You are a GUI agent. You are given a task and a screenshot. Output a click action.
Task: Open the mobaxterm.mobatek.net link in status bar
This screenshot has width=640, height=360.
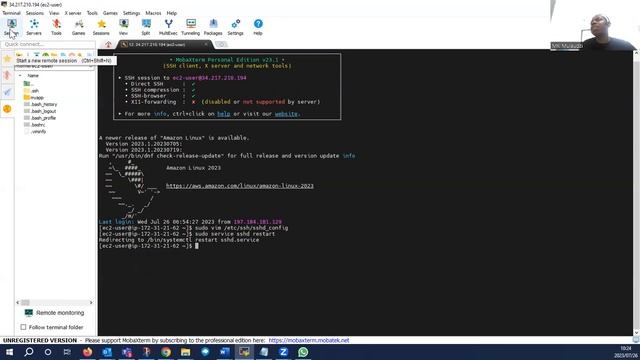click(309, 340)
